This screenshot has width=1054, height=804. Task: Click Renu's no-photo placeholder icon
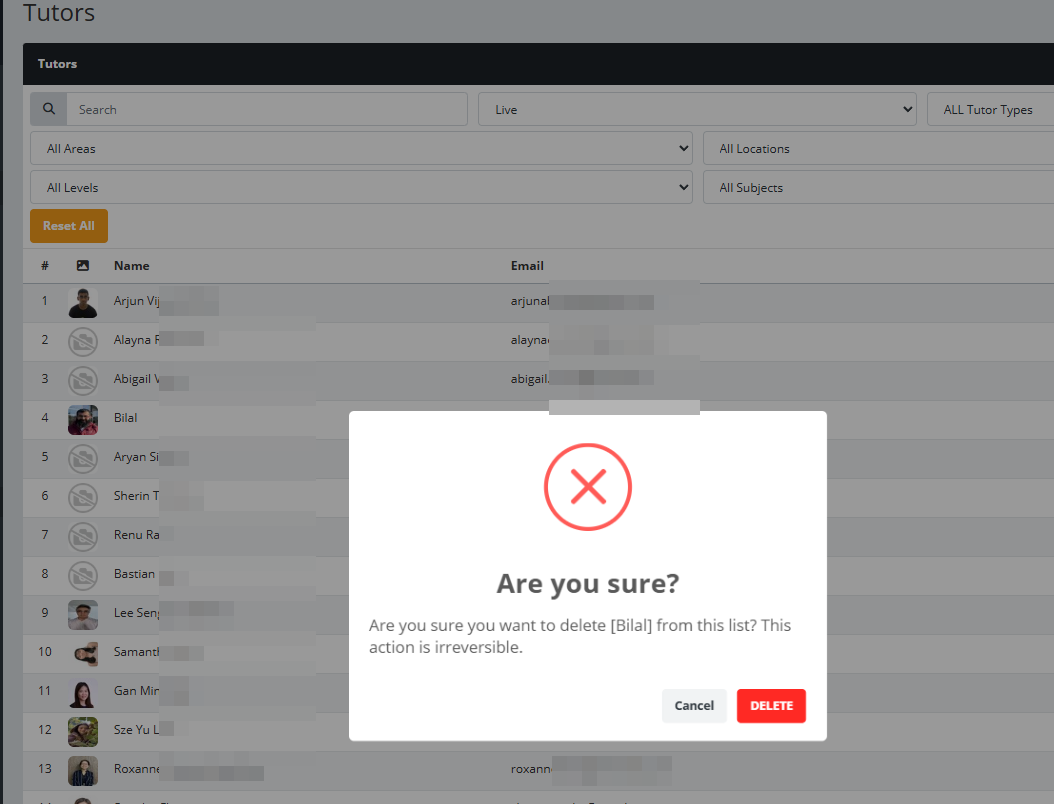[x=83, y=536]
